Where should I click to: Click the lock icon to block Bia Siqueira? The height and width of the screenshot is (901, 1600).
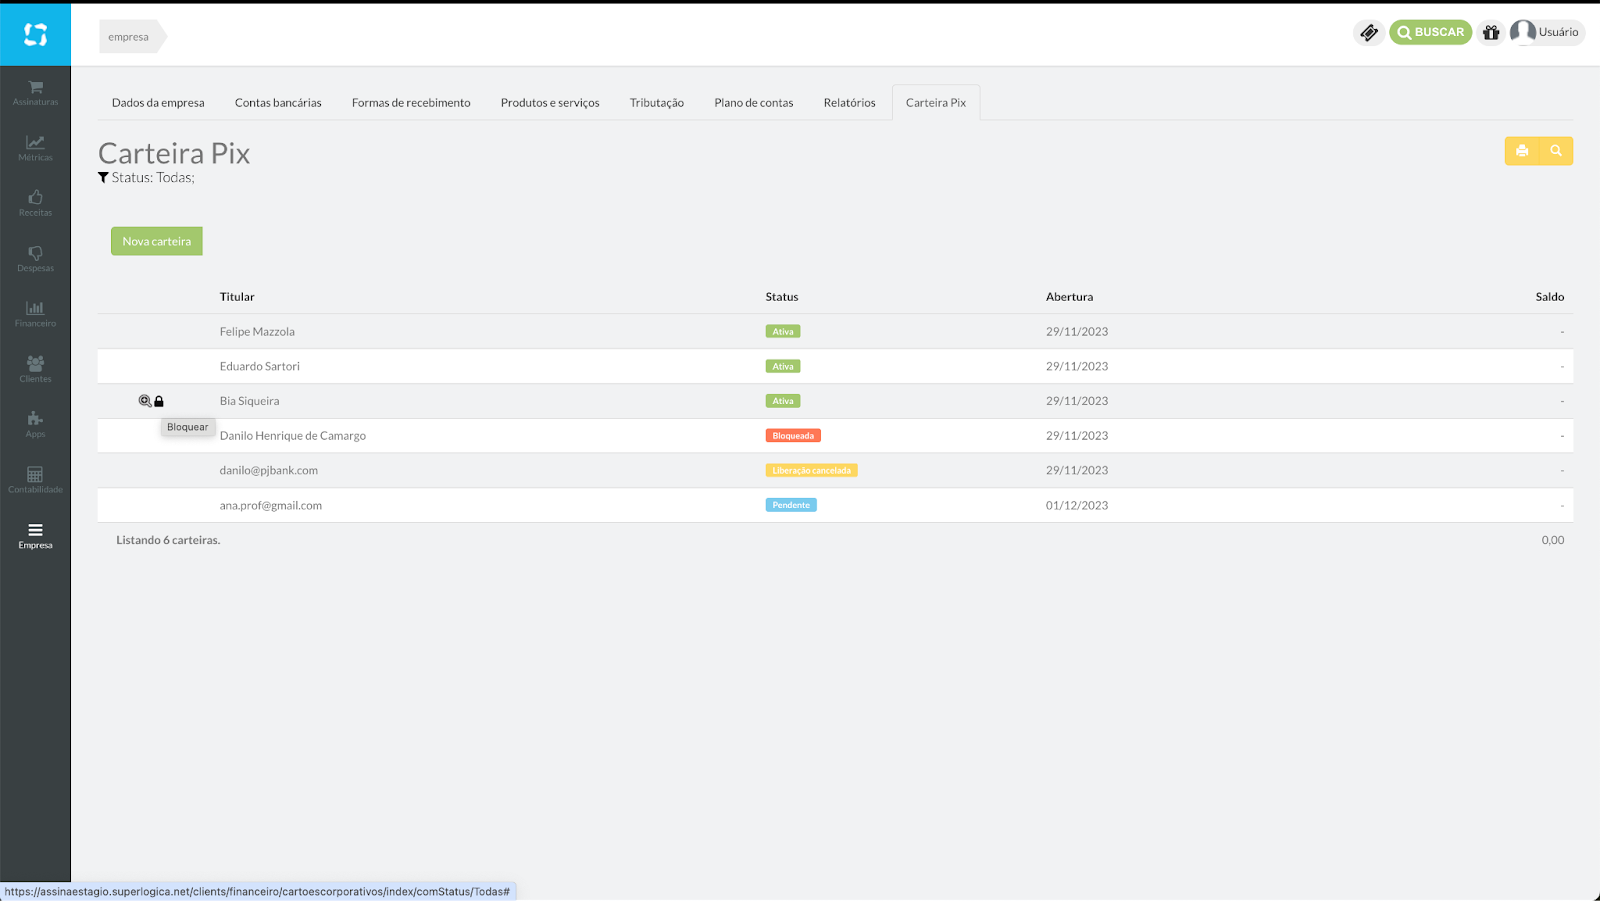coord(159,401)
